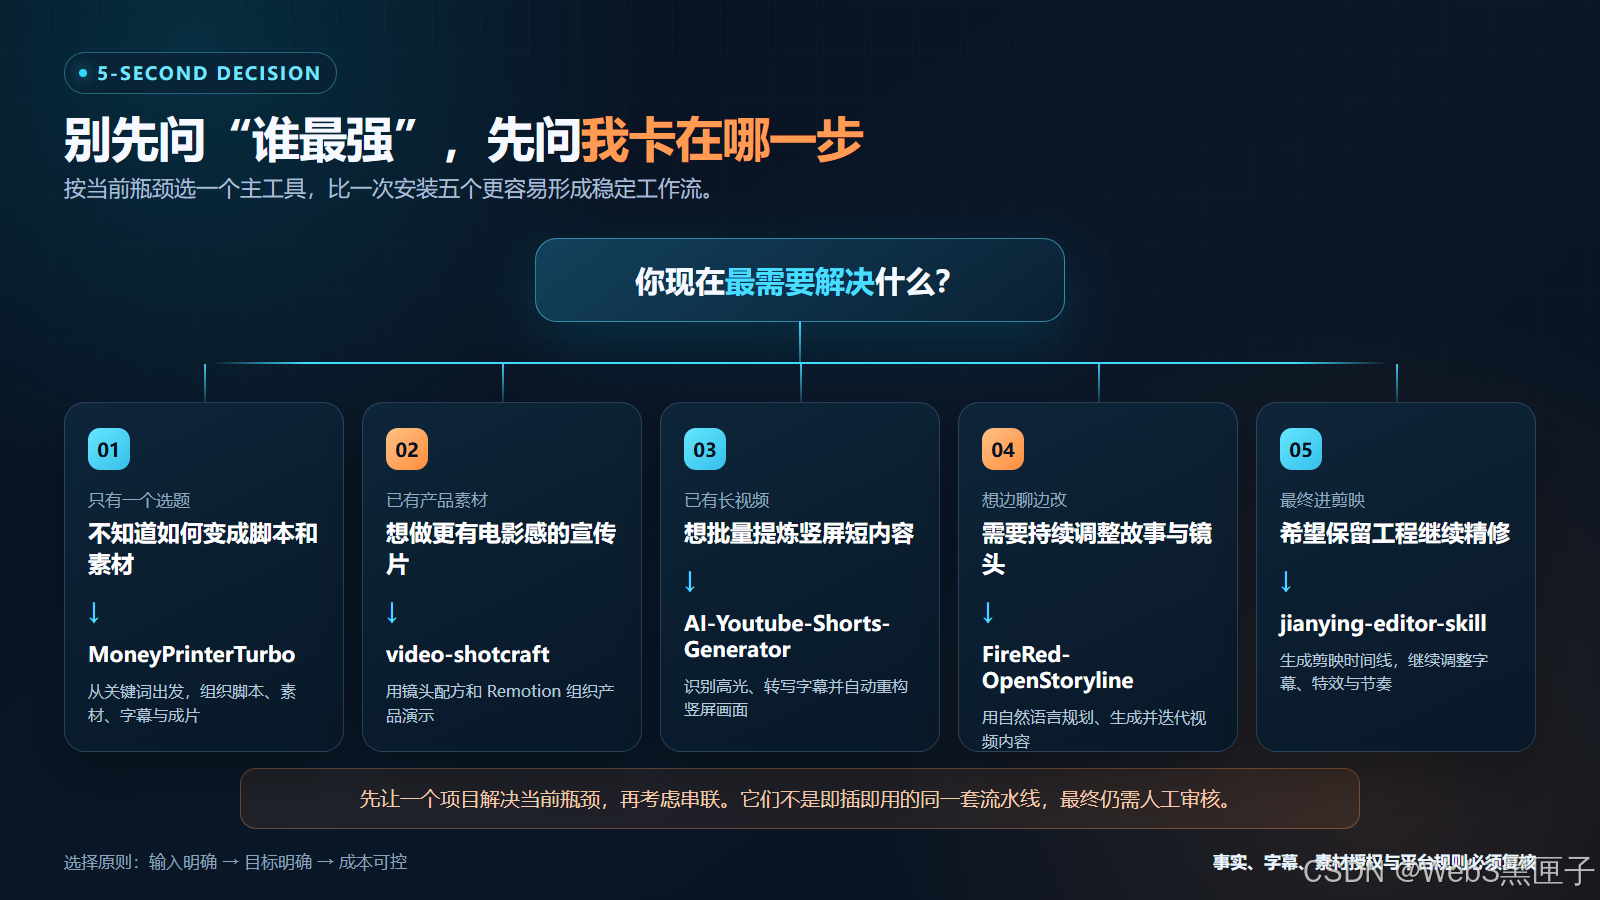Screen dimensions: 1600x900
Task: Select the MoneyPrinterTurbo tool name
Action: tap(192, 654)
